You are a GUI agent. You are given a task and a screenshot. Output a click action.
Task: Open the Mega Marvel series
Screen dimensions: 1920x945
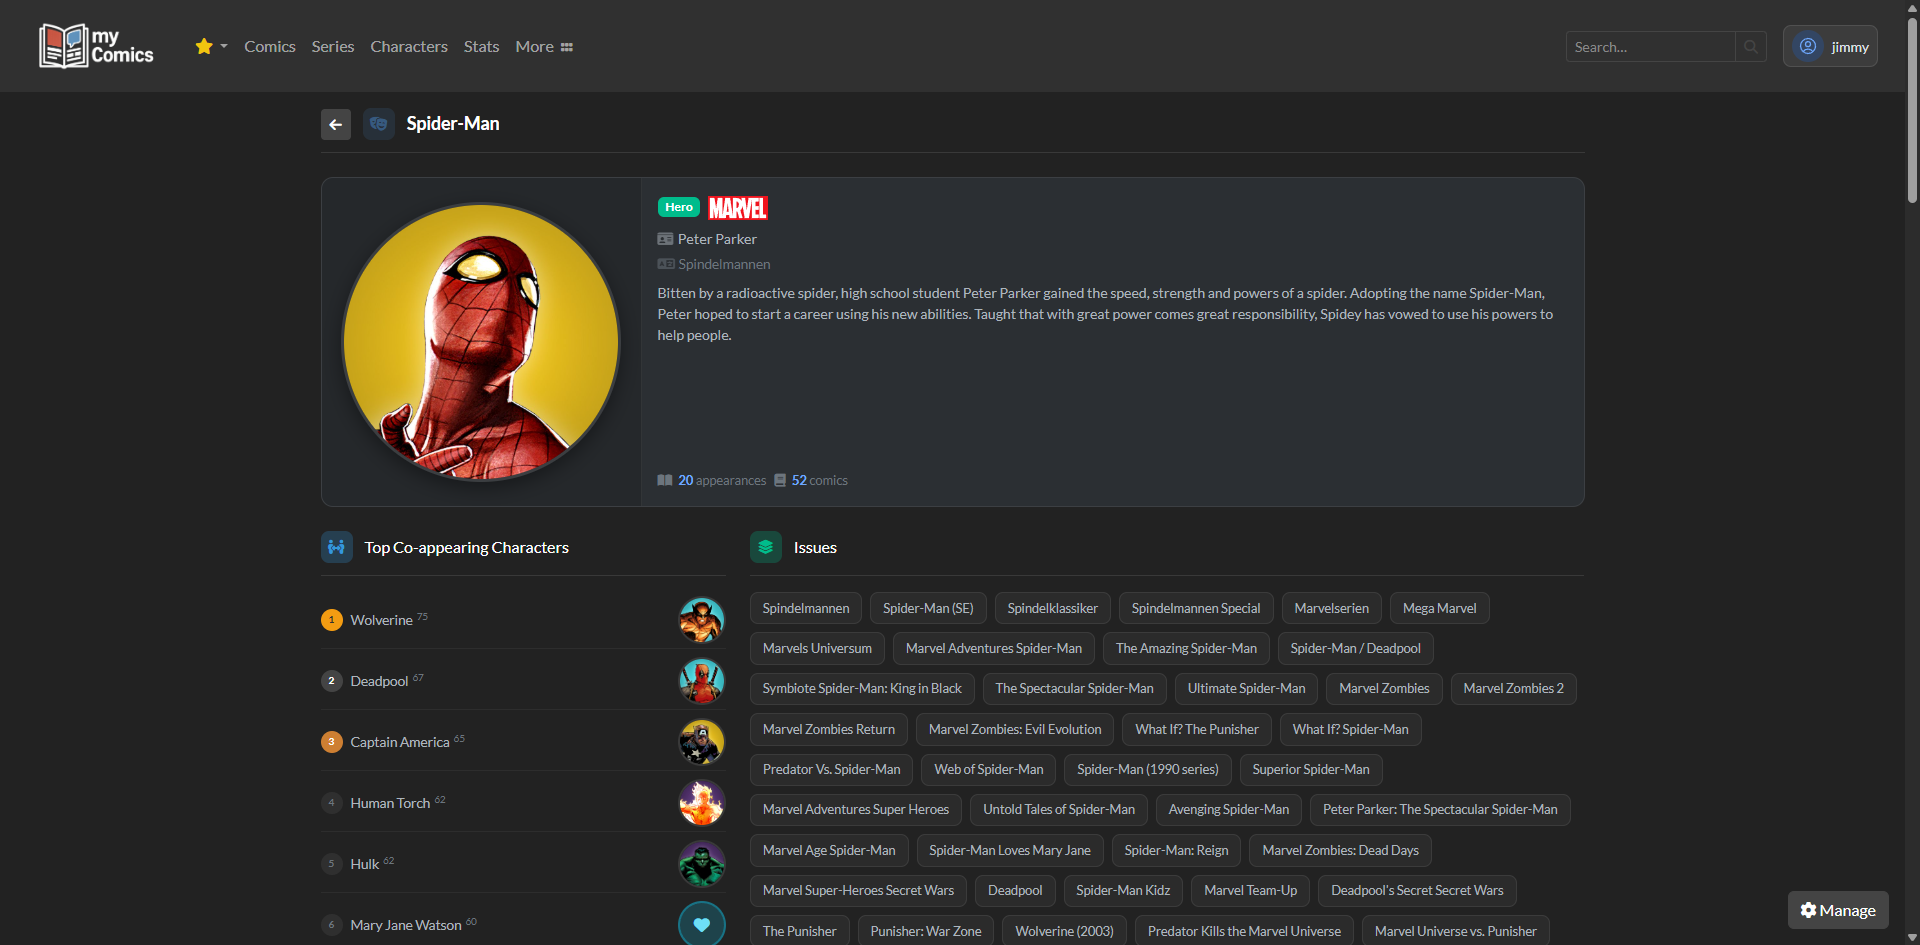tap(1440, 608)
